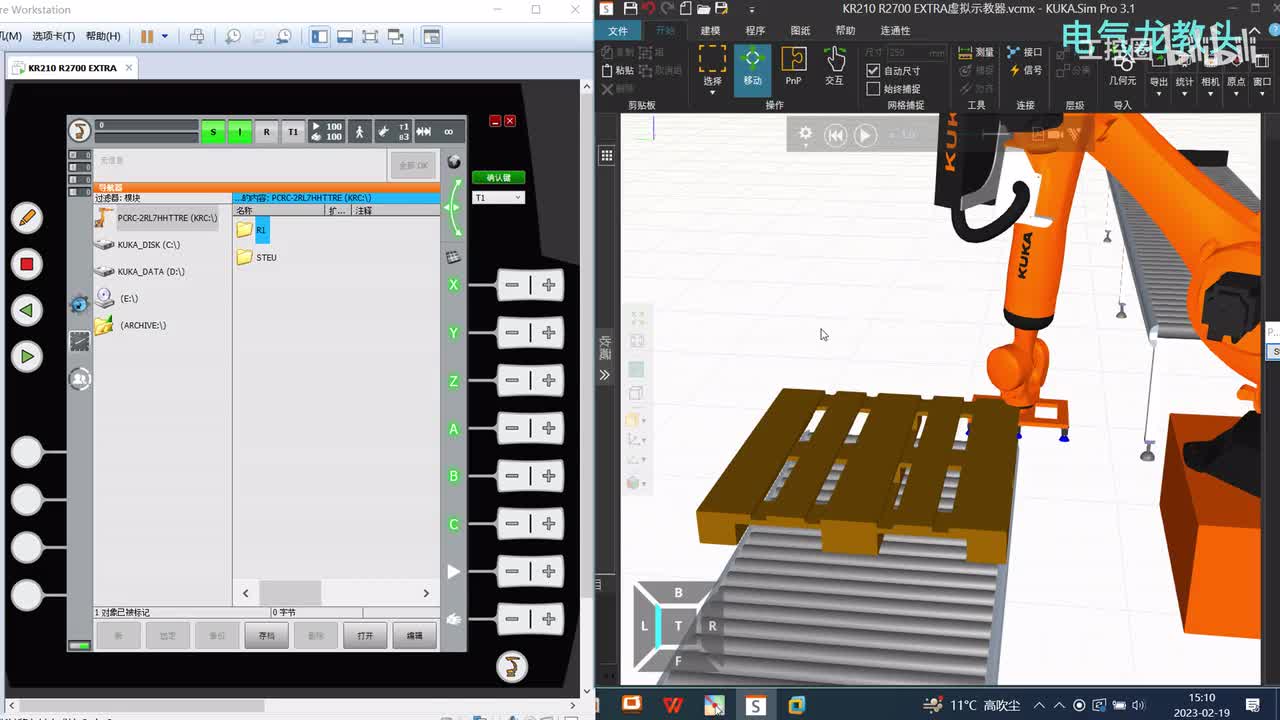Image resolution: width=1280 pixels, height=720 pixels.
Task: Click the Measure (测量) tool
Action: tap(976, 52)
